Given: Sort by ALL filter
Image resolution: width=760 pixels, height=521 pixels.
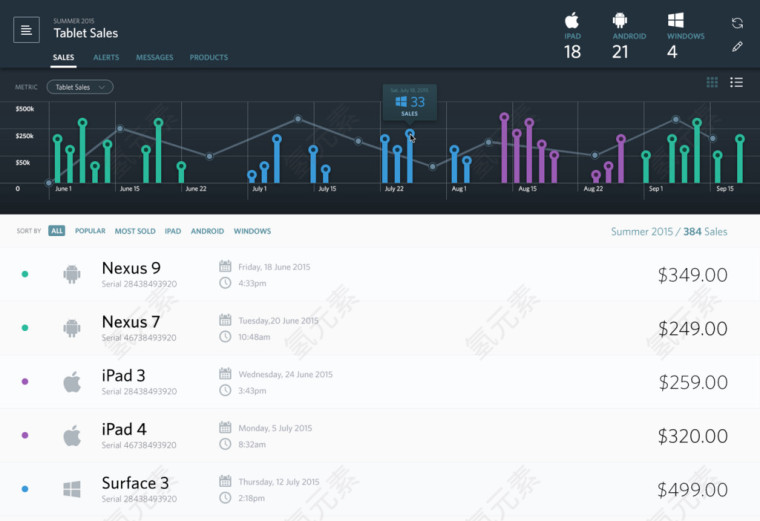Looking at the screenshot, I should (57, 231).
